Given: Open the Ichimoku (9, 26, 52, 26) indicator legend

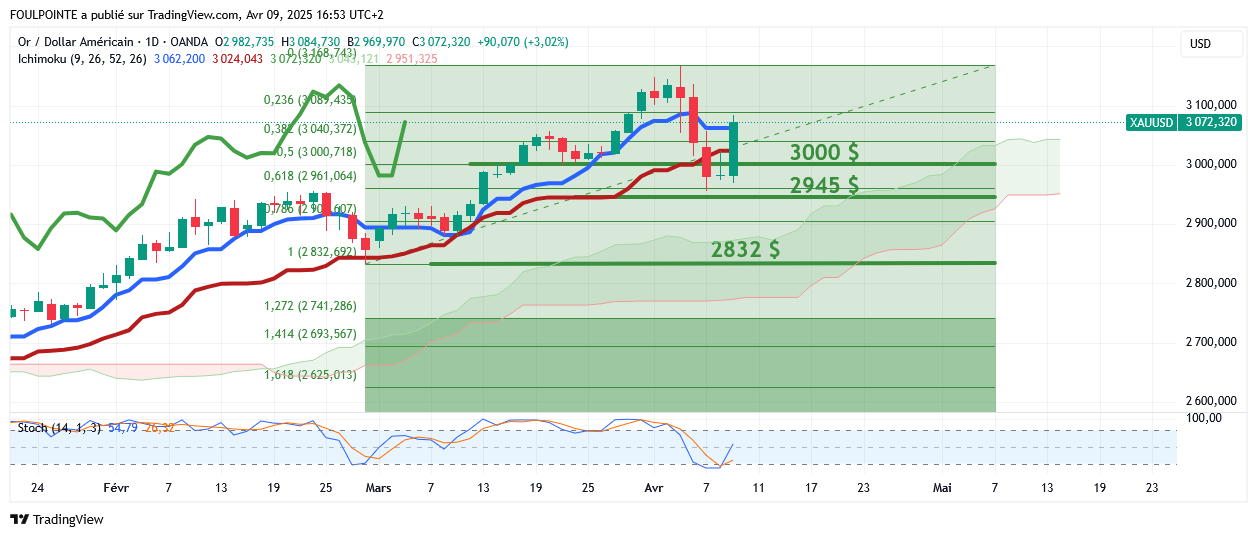Looking at the screenshot, I should [x=82, y=59].
